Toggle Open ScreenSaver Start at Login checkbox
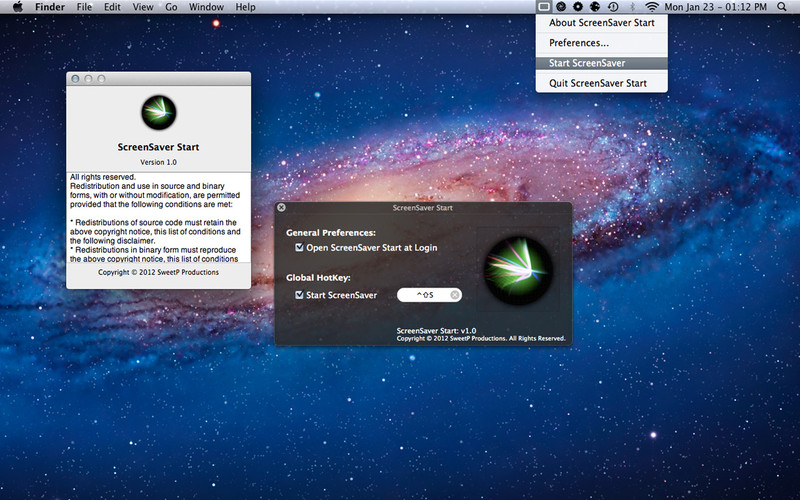Screen dimensions: 800x500 [x=299, y=247]
